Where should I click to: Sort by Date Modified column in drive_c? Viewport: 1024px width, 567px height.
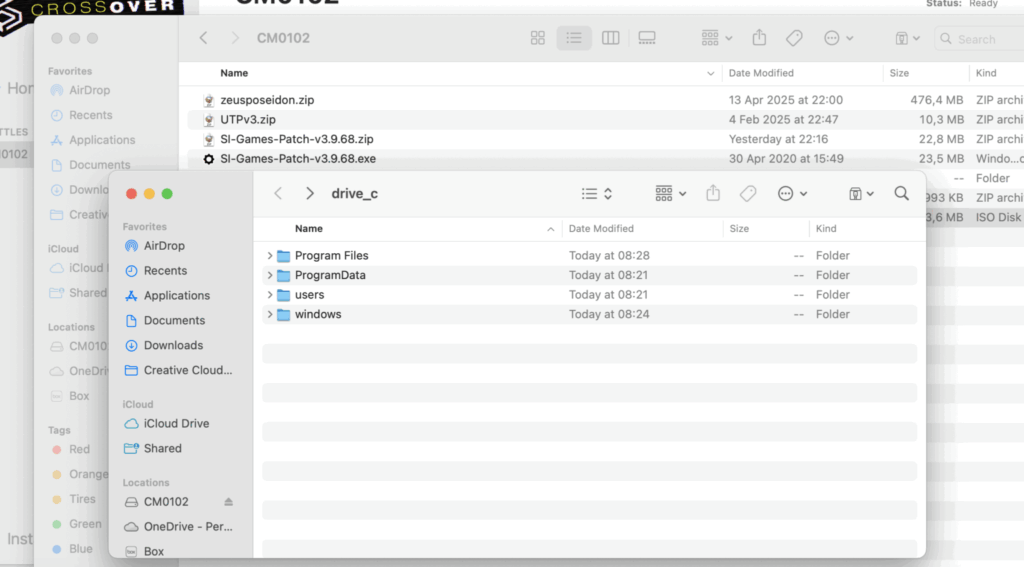point(601,229)
